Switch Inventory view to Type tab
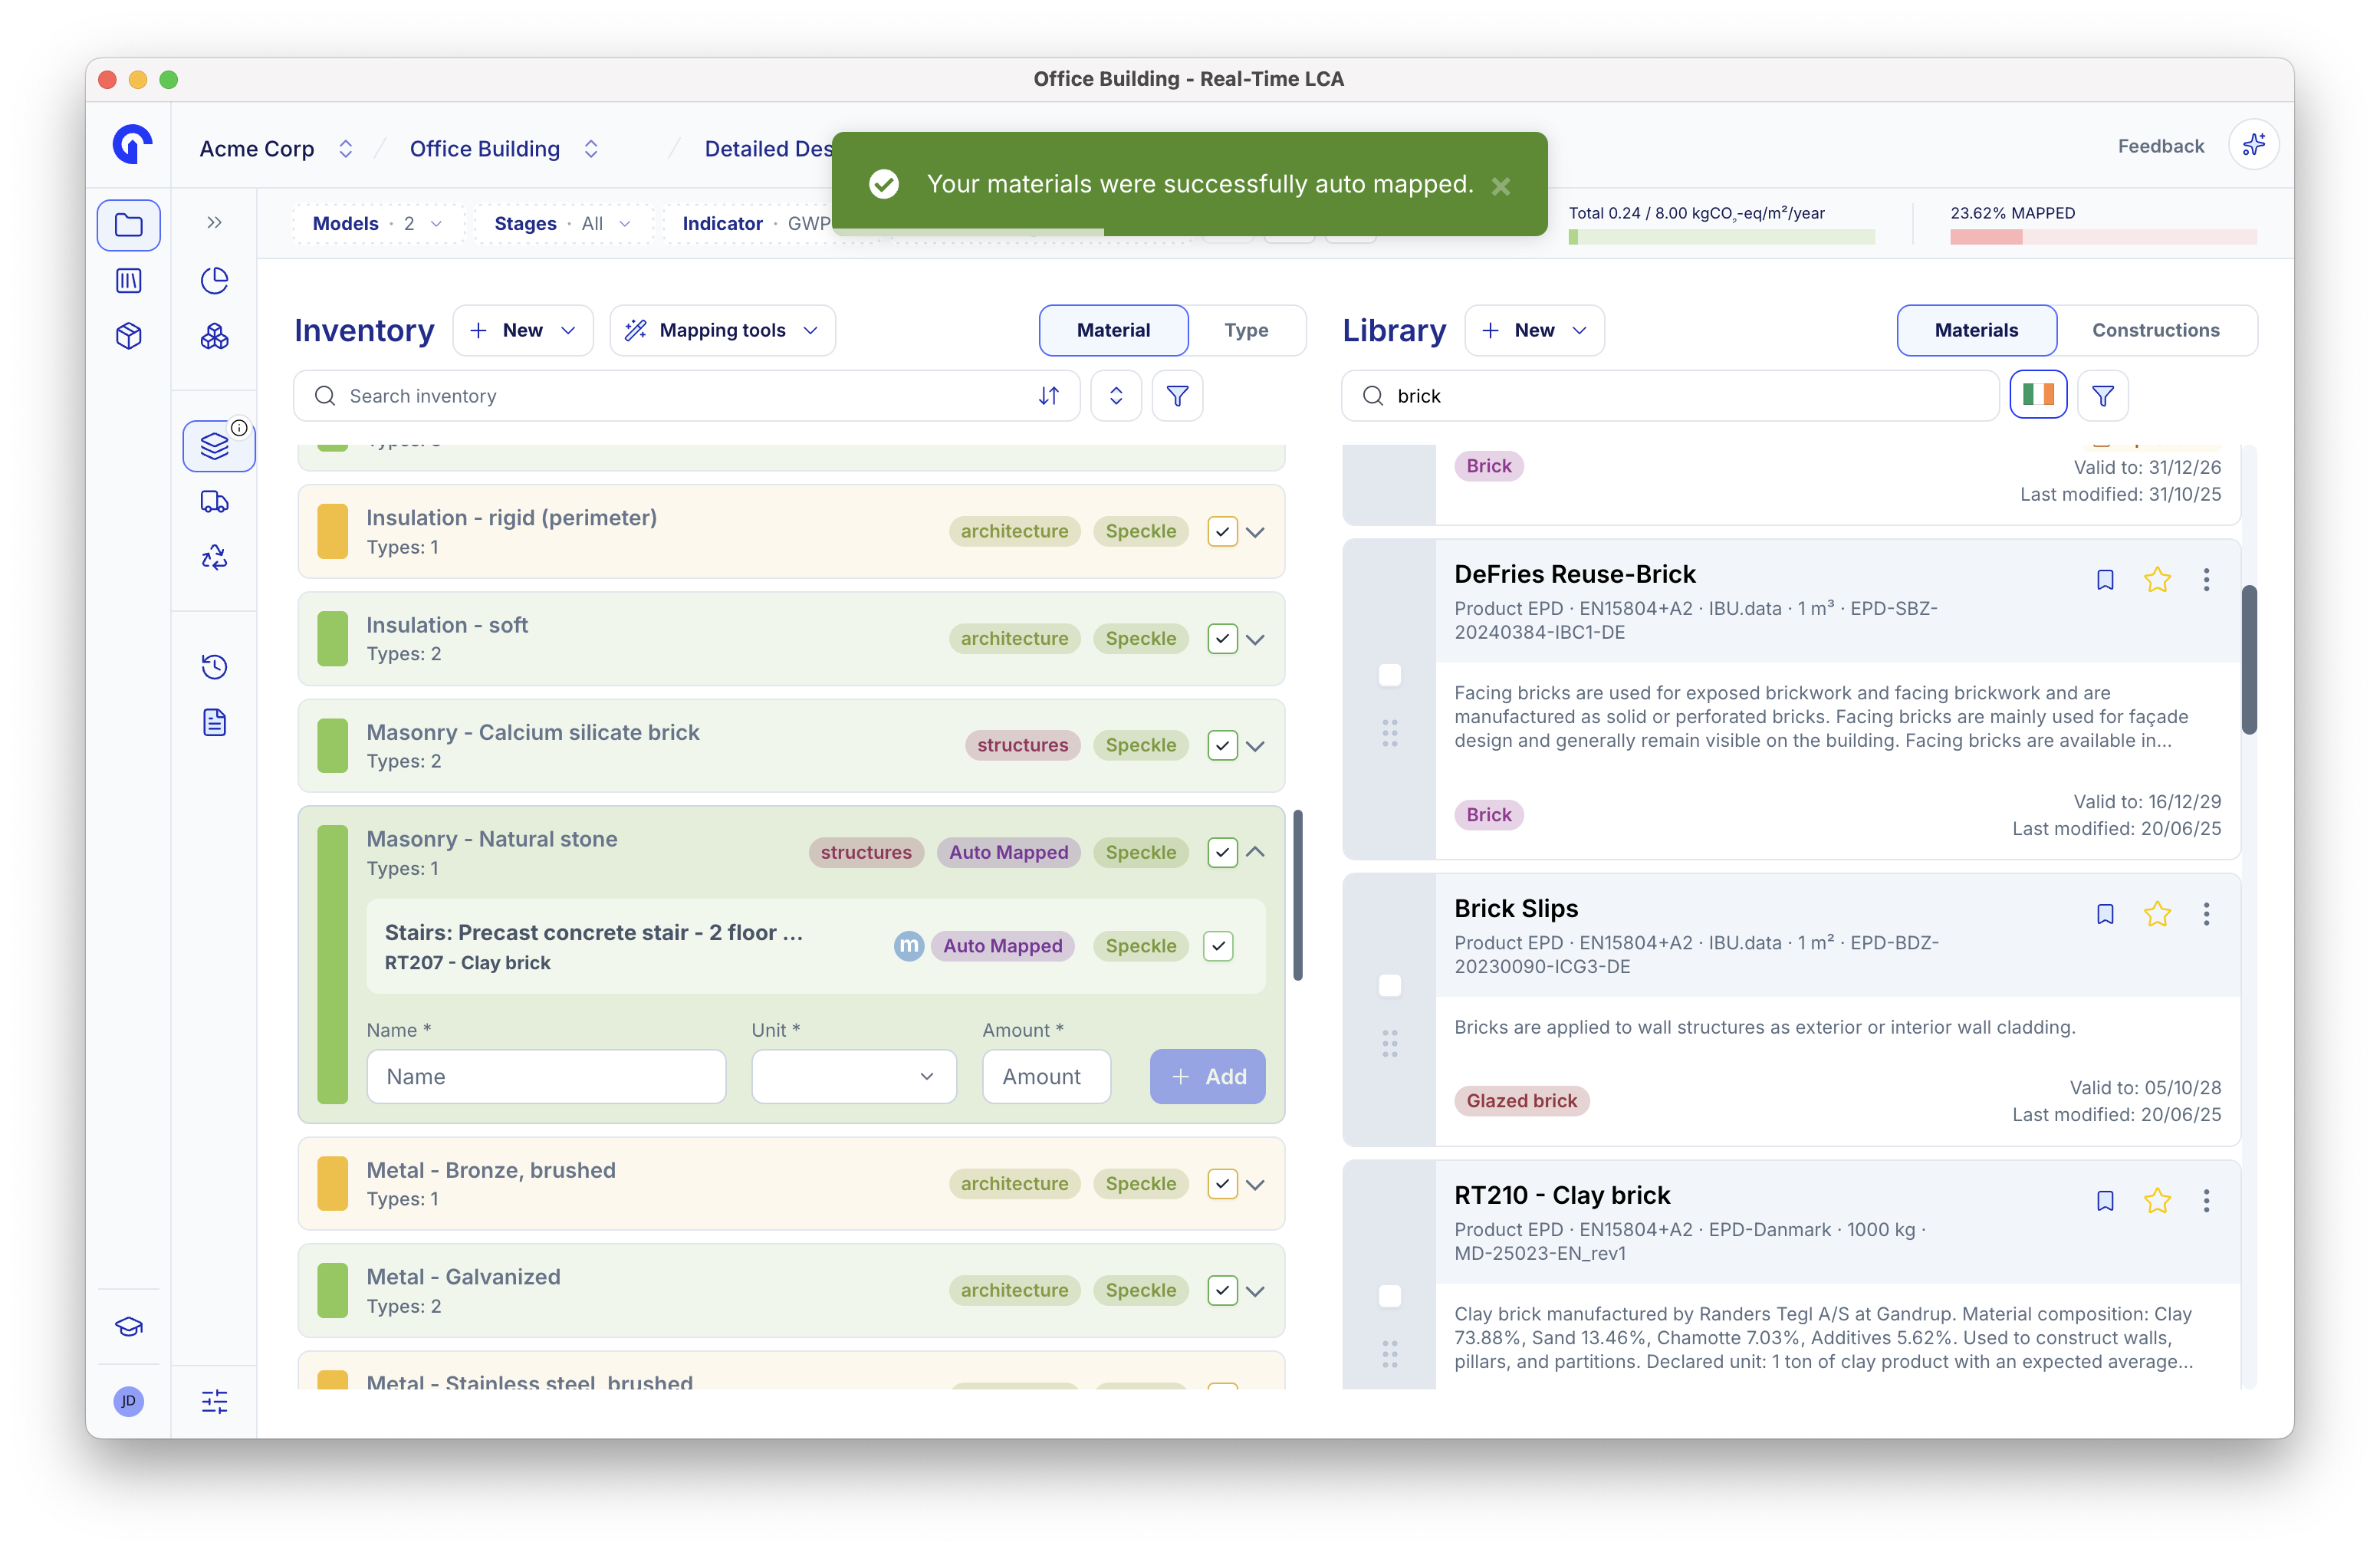The image size is (2380, 1552). 1246,330
